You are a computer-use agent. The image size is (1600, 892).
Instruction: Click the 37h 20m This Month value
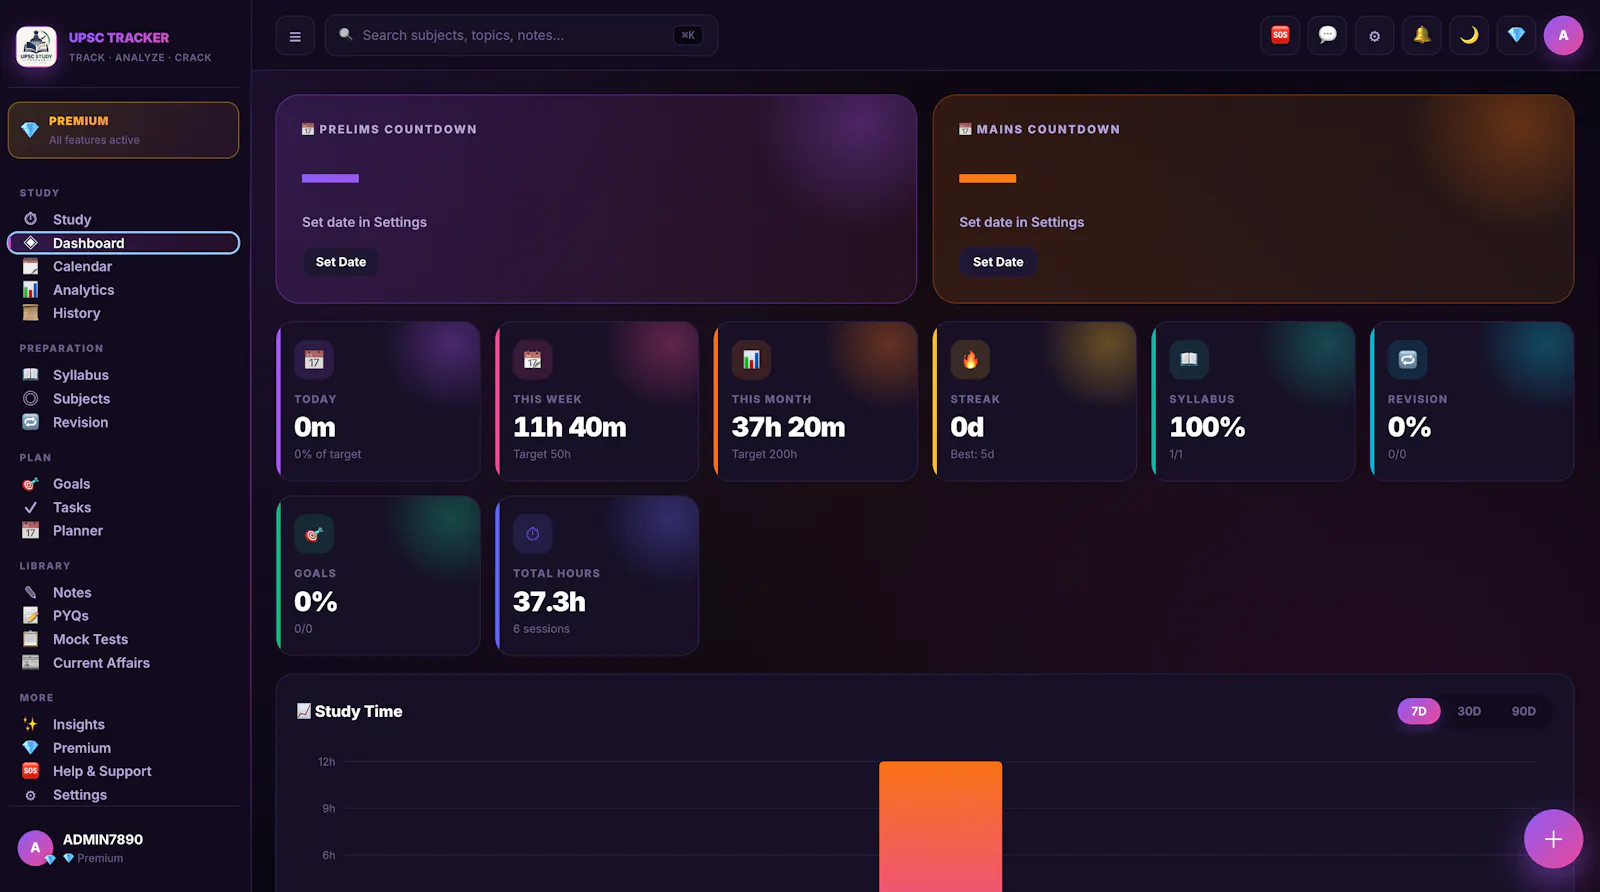point(788,427)
